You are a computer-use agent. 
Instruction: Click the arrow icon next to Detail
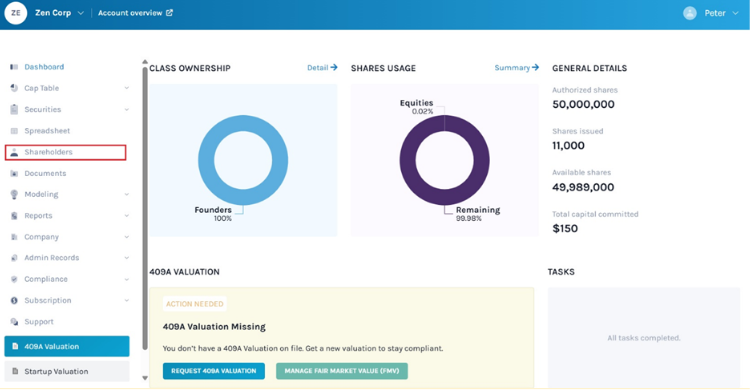tap(334, 68)
